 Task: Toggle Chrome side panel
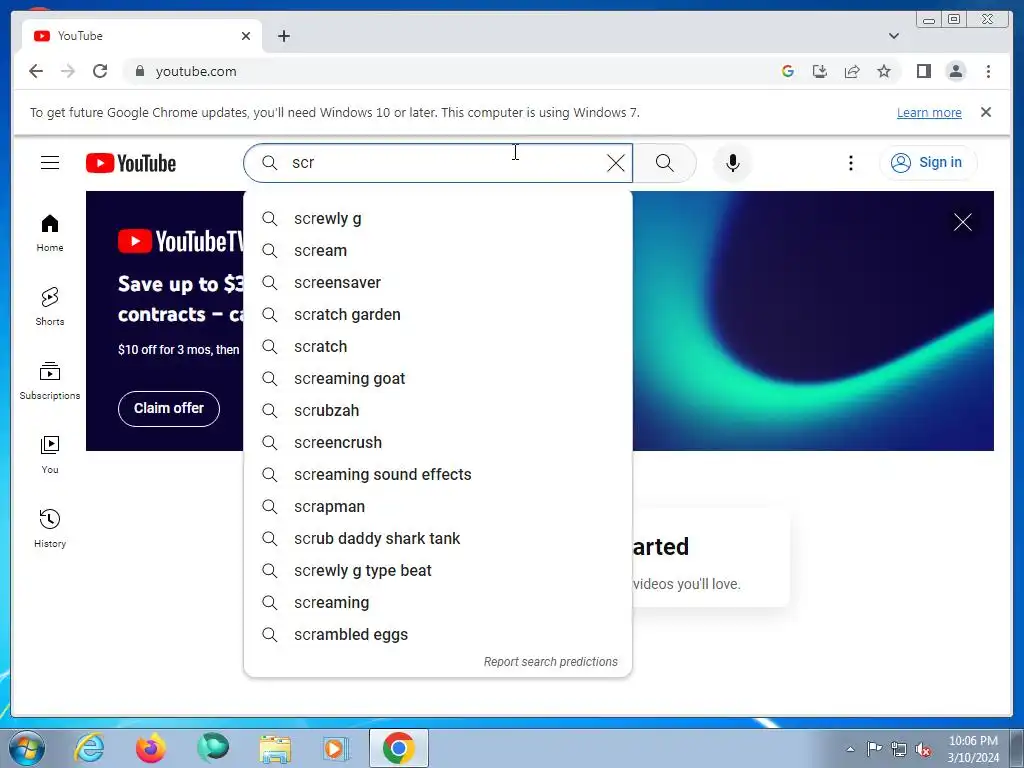923,71
